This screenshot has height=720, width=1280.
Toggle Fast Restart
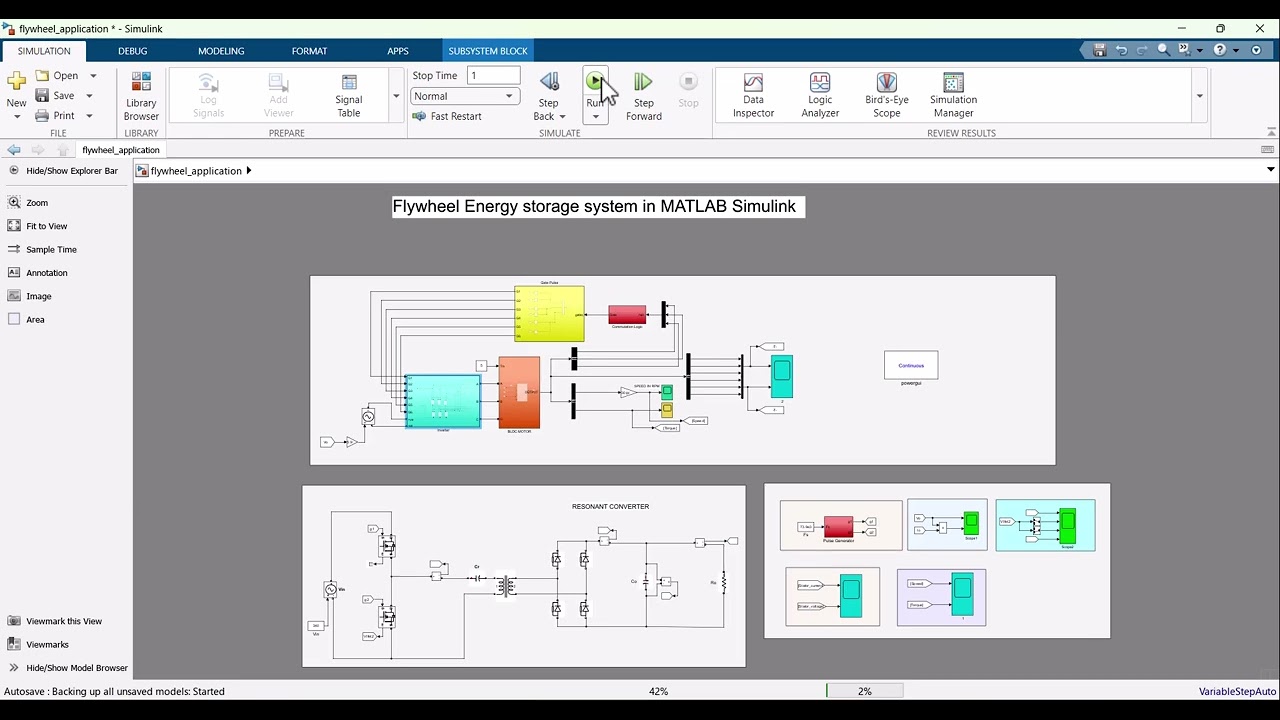[x=447, y=116]
